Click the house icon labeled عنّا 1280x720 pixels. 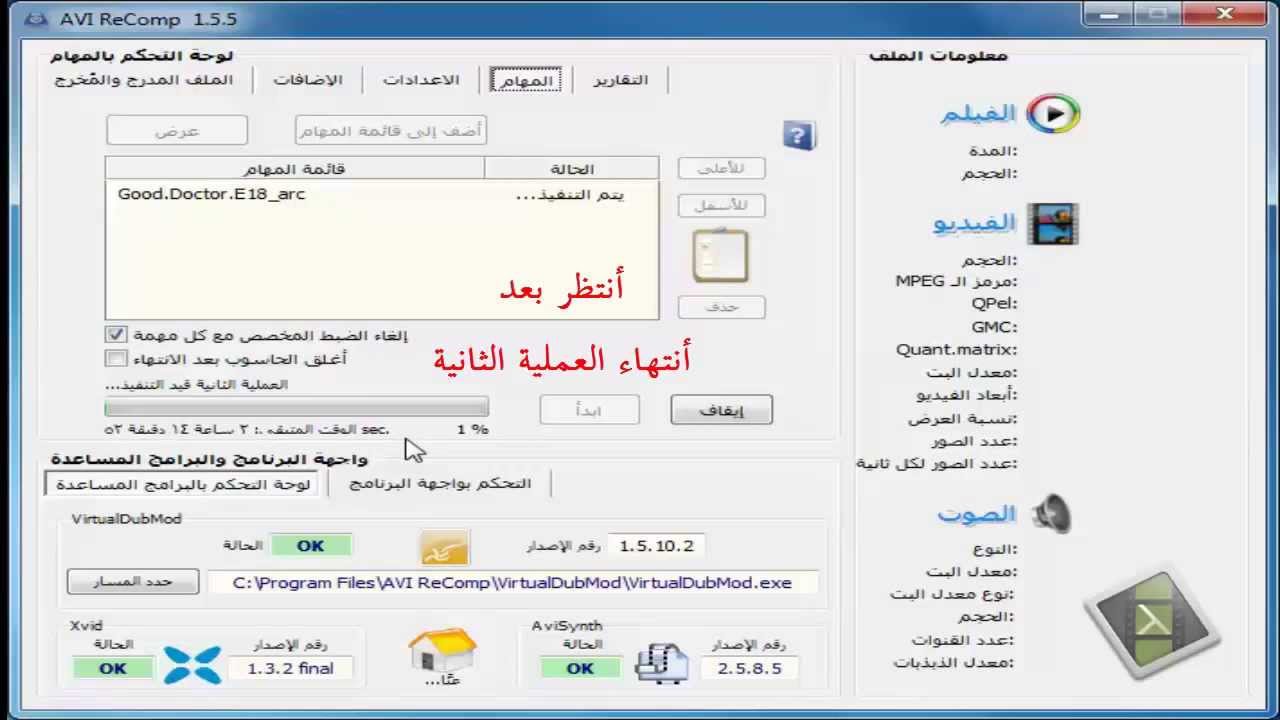point(443,652)
